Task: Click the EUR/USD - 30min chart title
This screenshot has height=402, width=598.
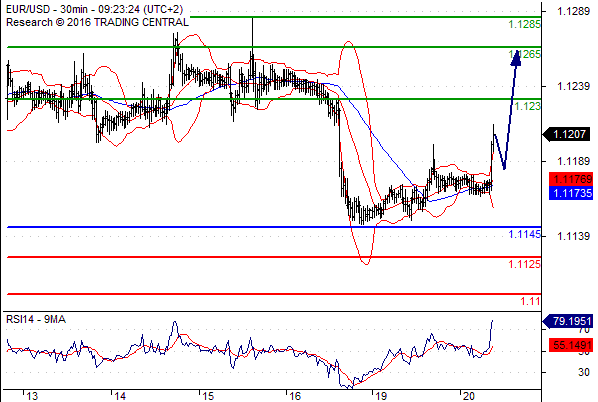Action: [94, 9]
